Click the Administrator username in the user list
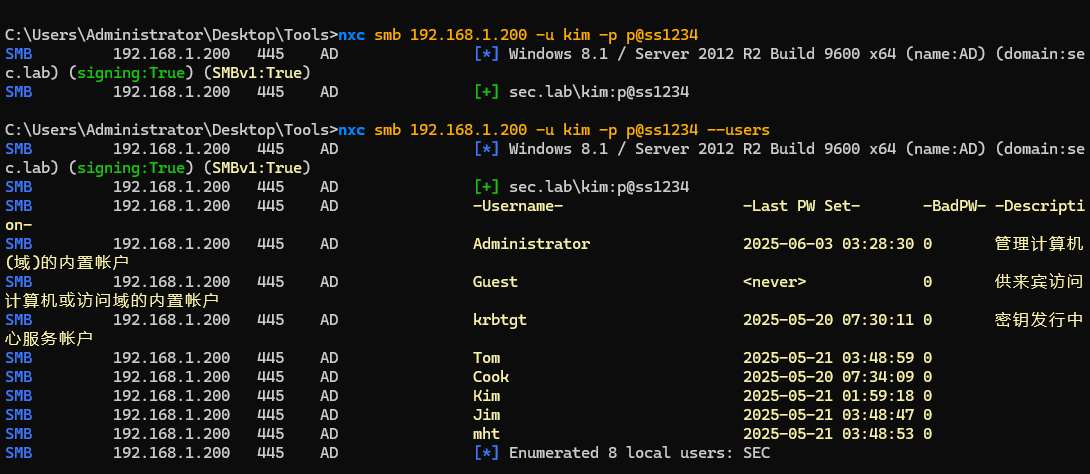 531,244
